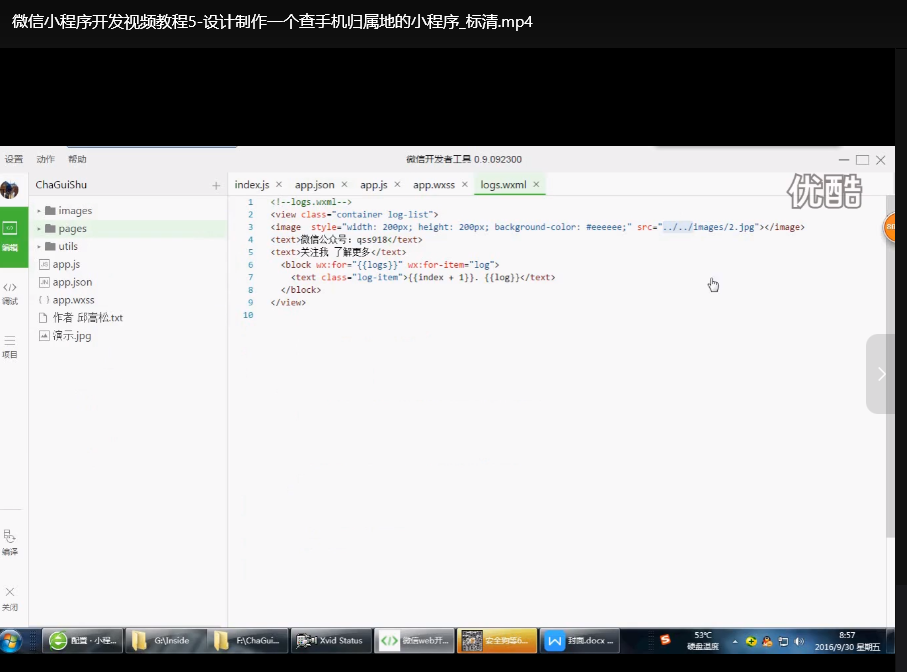The image size is (907, 672).
Task: Switch to the app.json tab
Action: click(314, 184)
